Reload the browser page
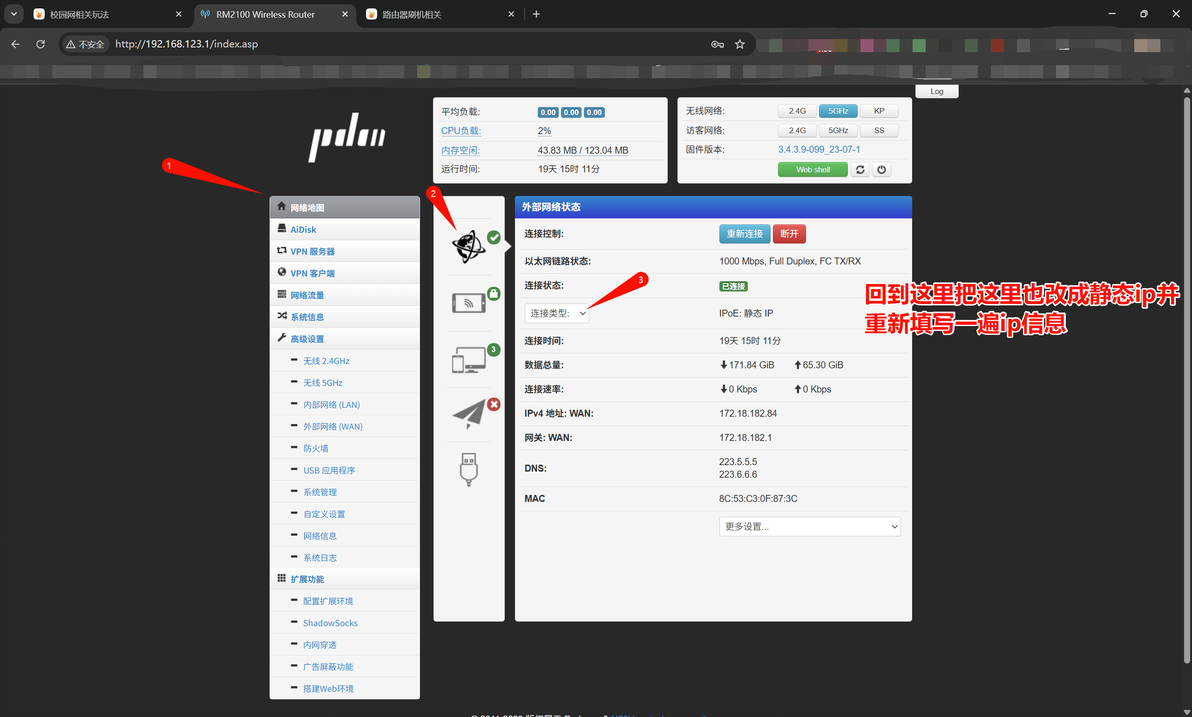Image resolution: width=1192 pixels, height=717 pixels. pyautogui.click(x=40, y=44)
